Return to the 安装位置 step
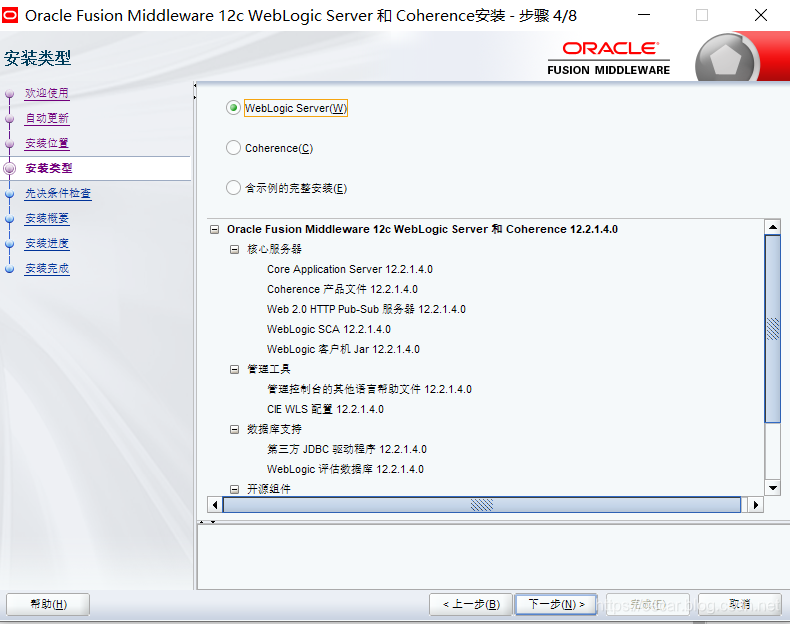Image resolution: width=790 pixels, height=624 pixels. [47, 144]
